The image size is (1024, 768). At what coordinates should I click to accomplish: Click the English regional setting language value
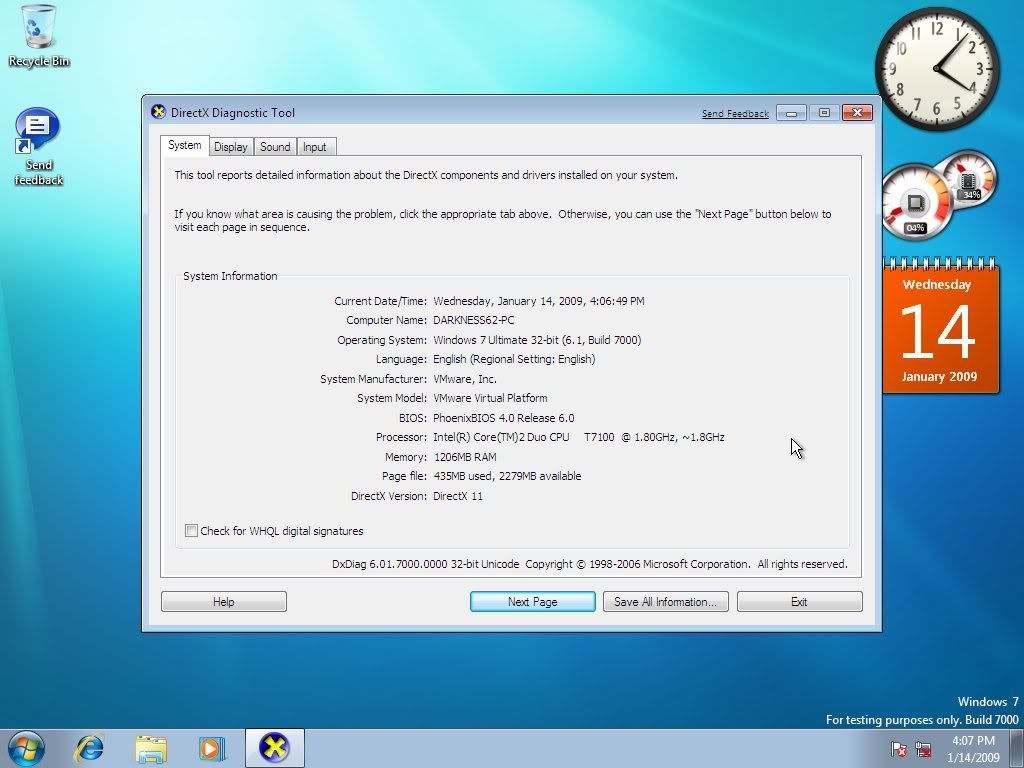514,359
